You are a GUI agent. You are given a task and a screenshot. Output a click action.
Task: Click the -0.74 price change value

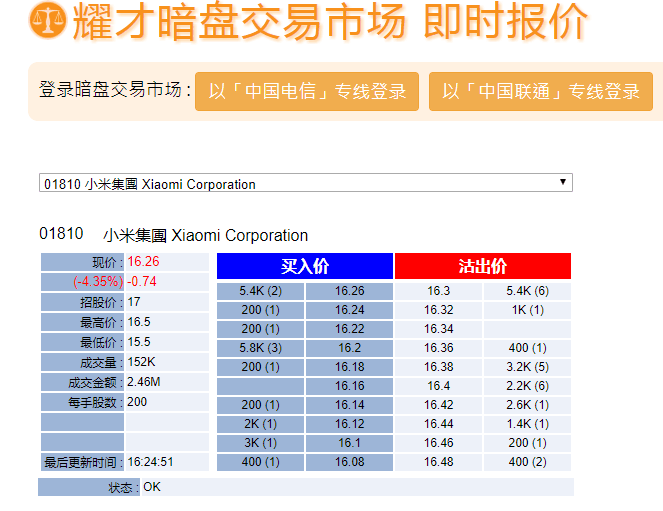(x=142, y=281)
